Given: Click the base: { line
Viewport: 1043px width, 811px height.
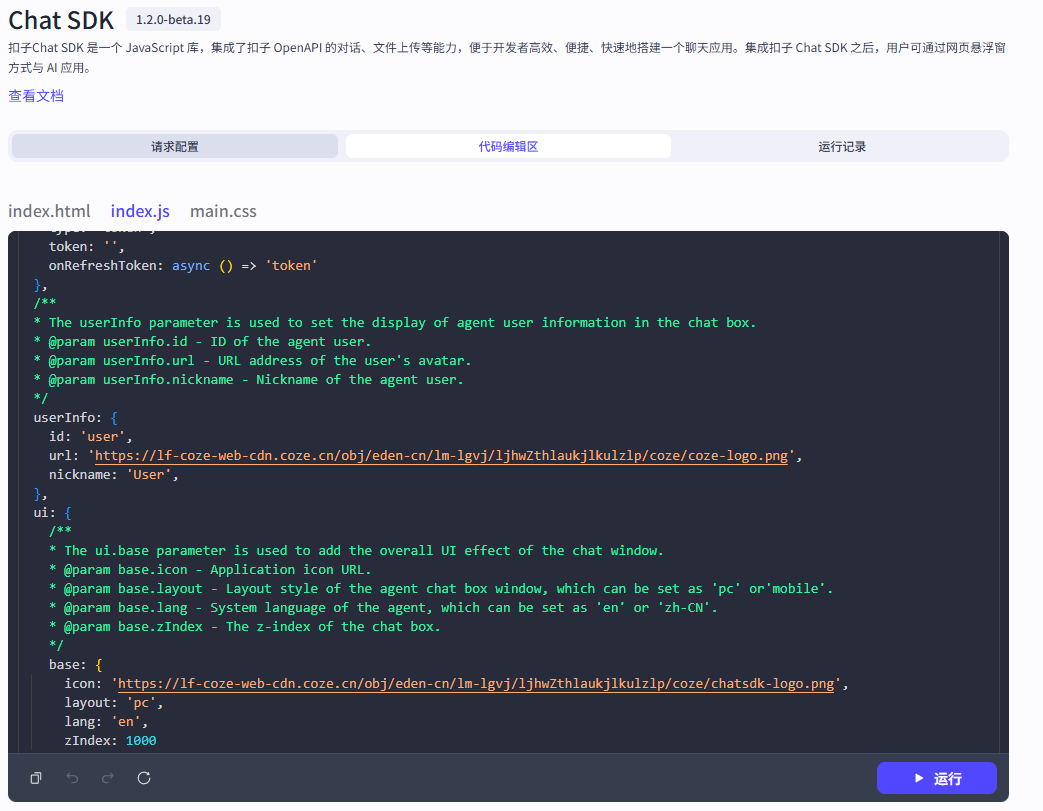Looking at the screenshot, I should (x=75, y=665).
